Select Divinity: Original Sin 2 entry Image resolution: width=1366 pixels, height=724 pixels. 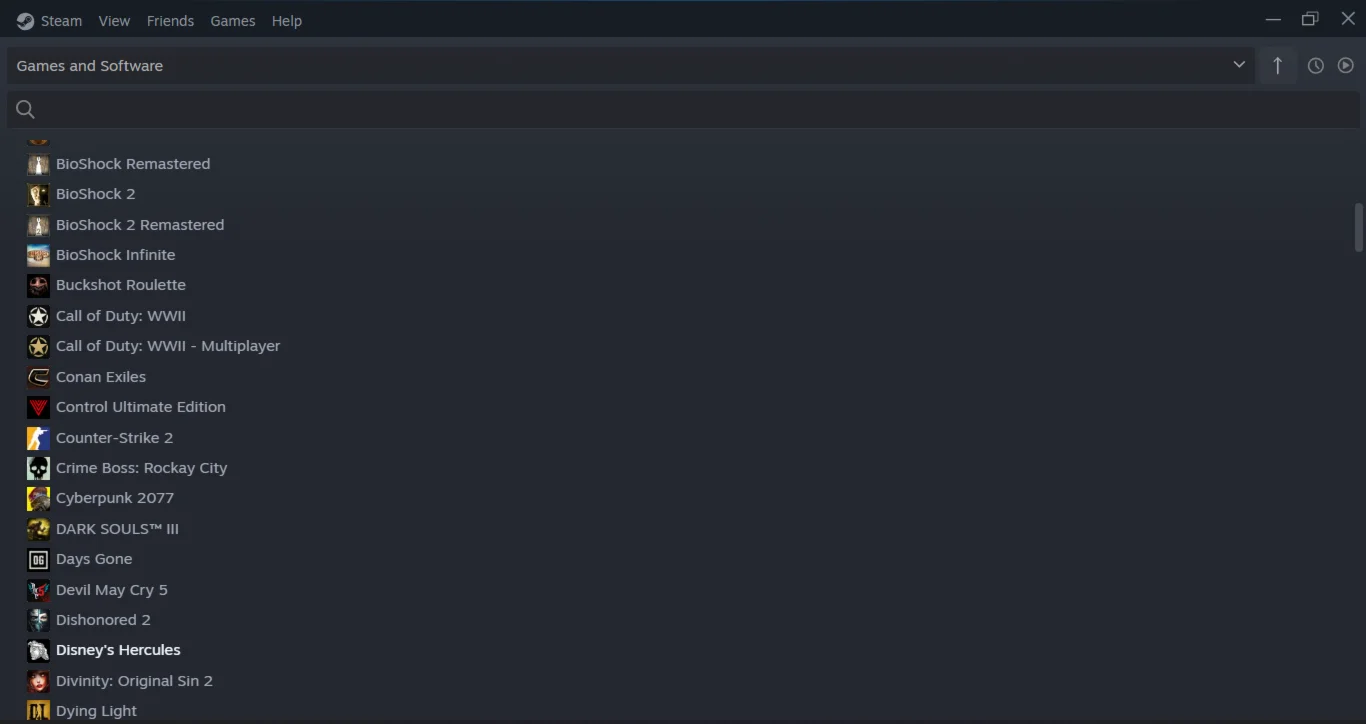(134, 681)
